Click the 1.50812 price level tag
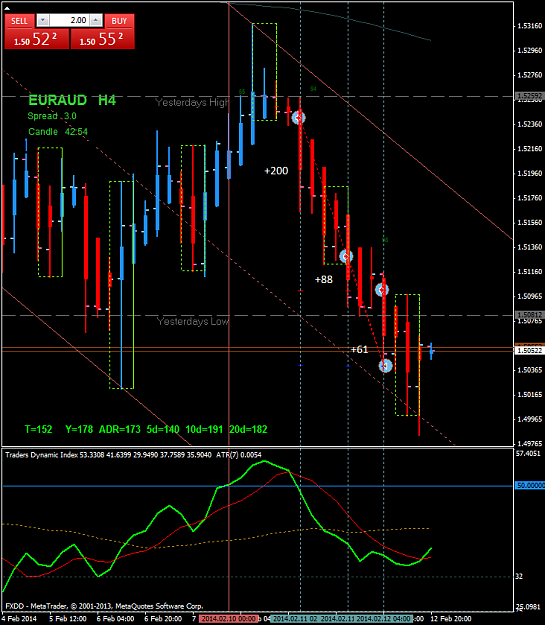This screenshot has width=545, height=625. pyautogui.click(x=529, y=315)
